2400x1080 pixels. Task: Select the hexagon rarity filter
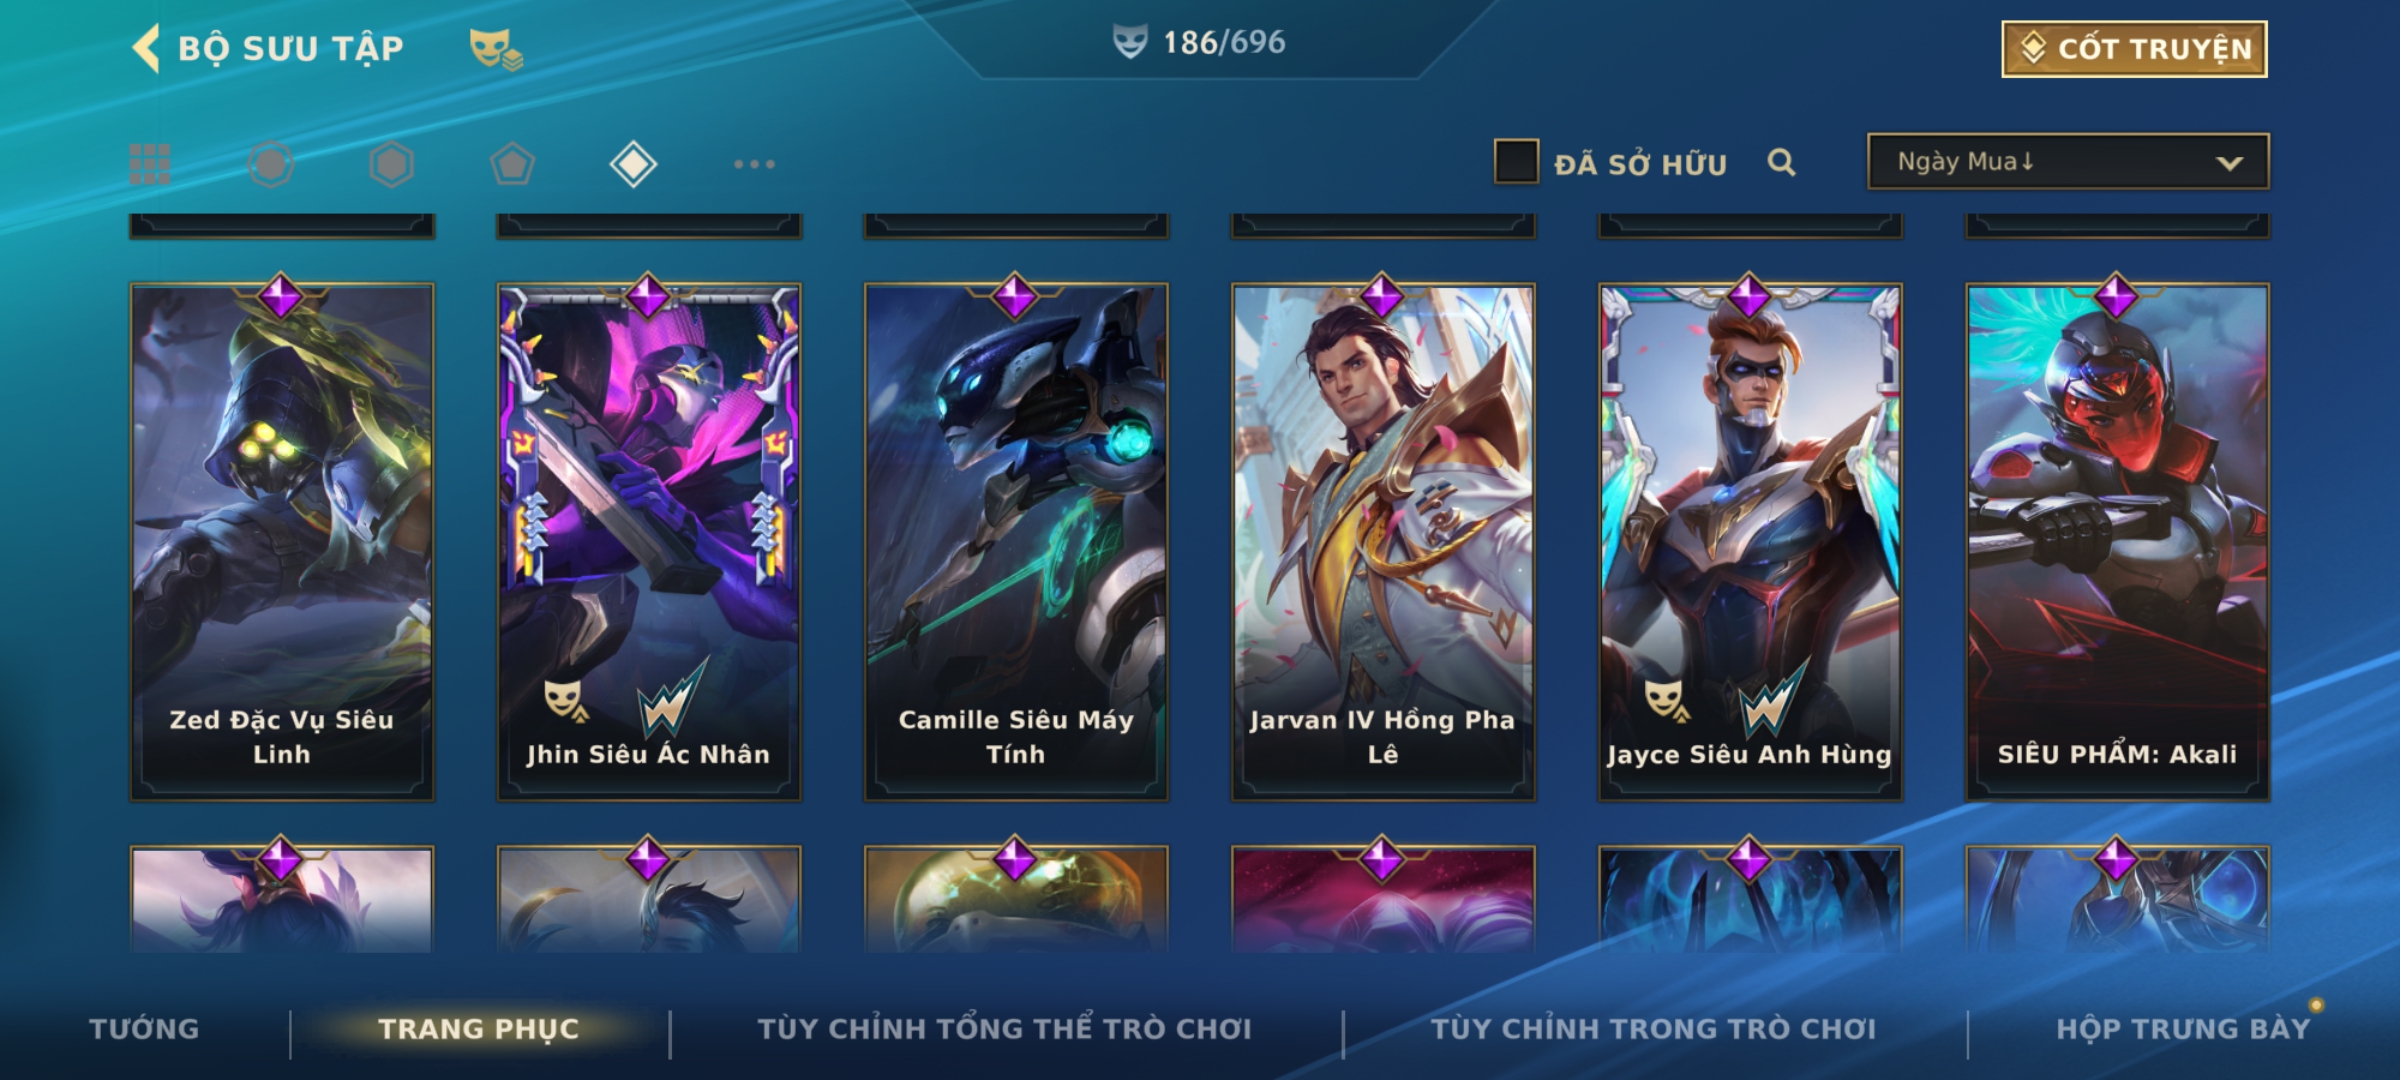tap(391, 164)
